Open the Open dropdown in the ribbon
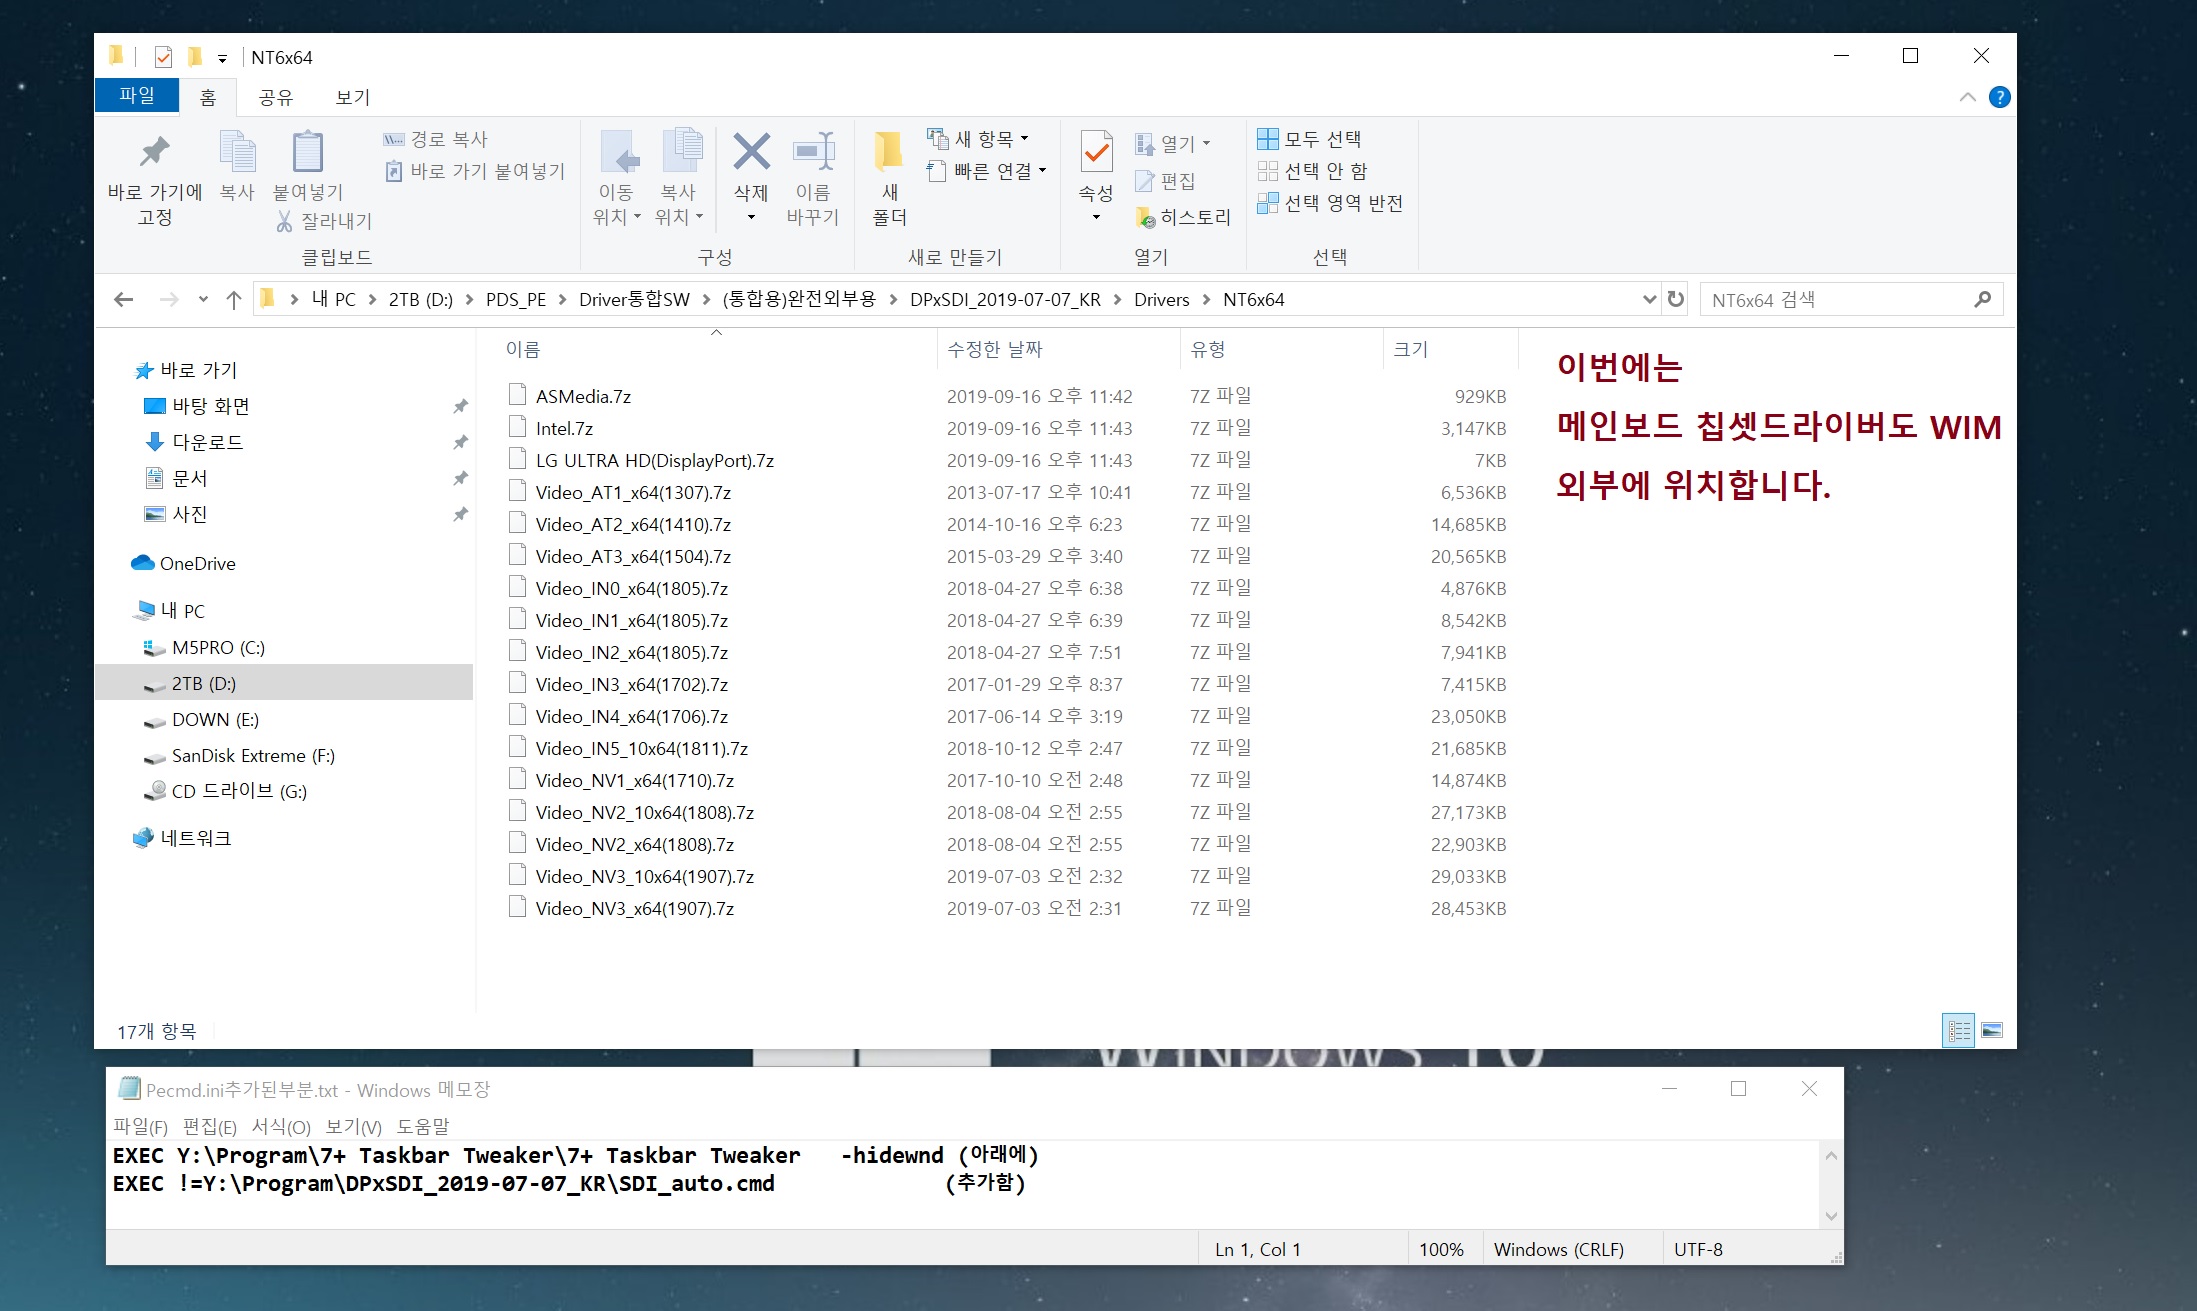 click(x=1173, y=144)
